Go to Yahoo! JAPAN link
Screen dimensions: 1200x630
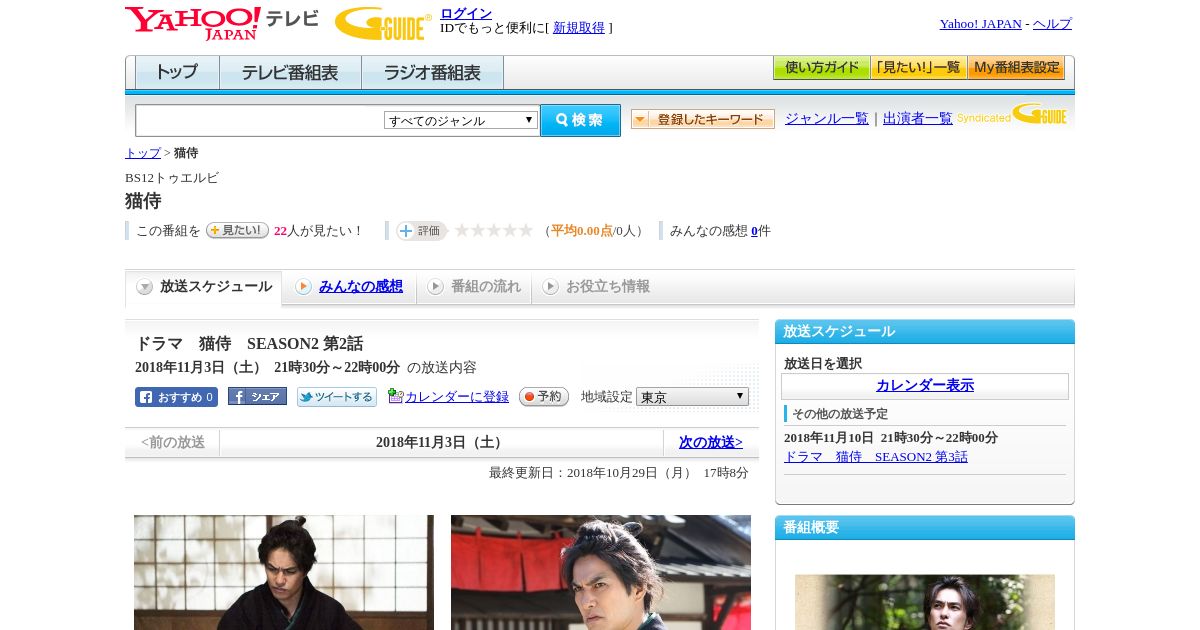coord(980,24)
